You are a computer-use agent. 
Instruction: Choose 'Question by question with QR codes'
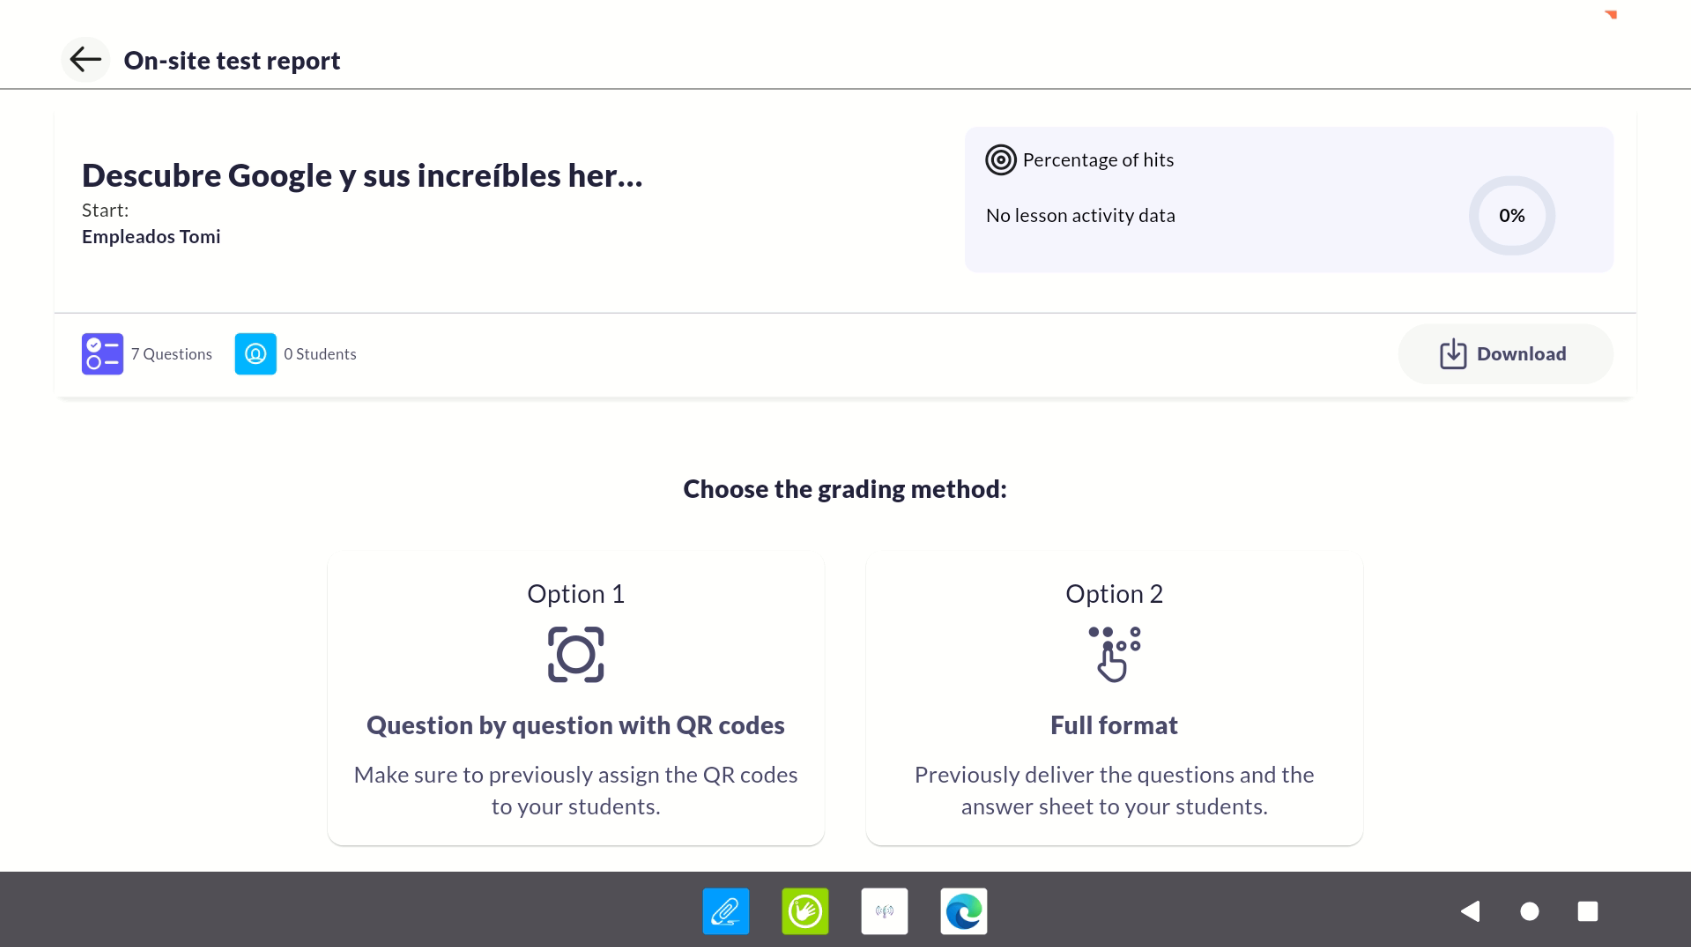(x=575, y=725)
